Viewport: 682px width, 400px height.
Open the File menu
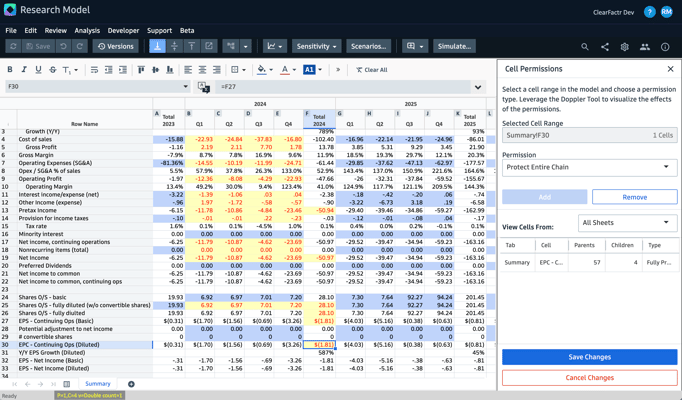(11, 30)
